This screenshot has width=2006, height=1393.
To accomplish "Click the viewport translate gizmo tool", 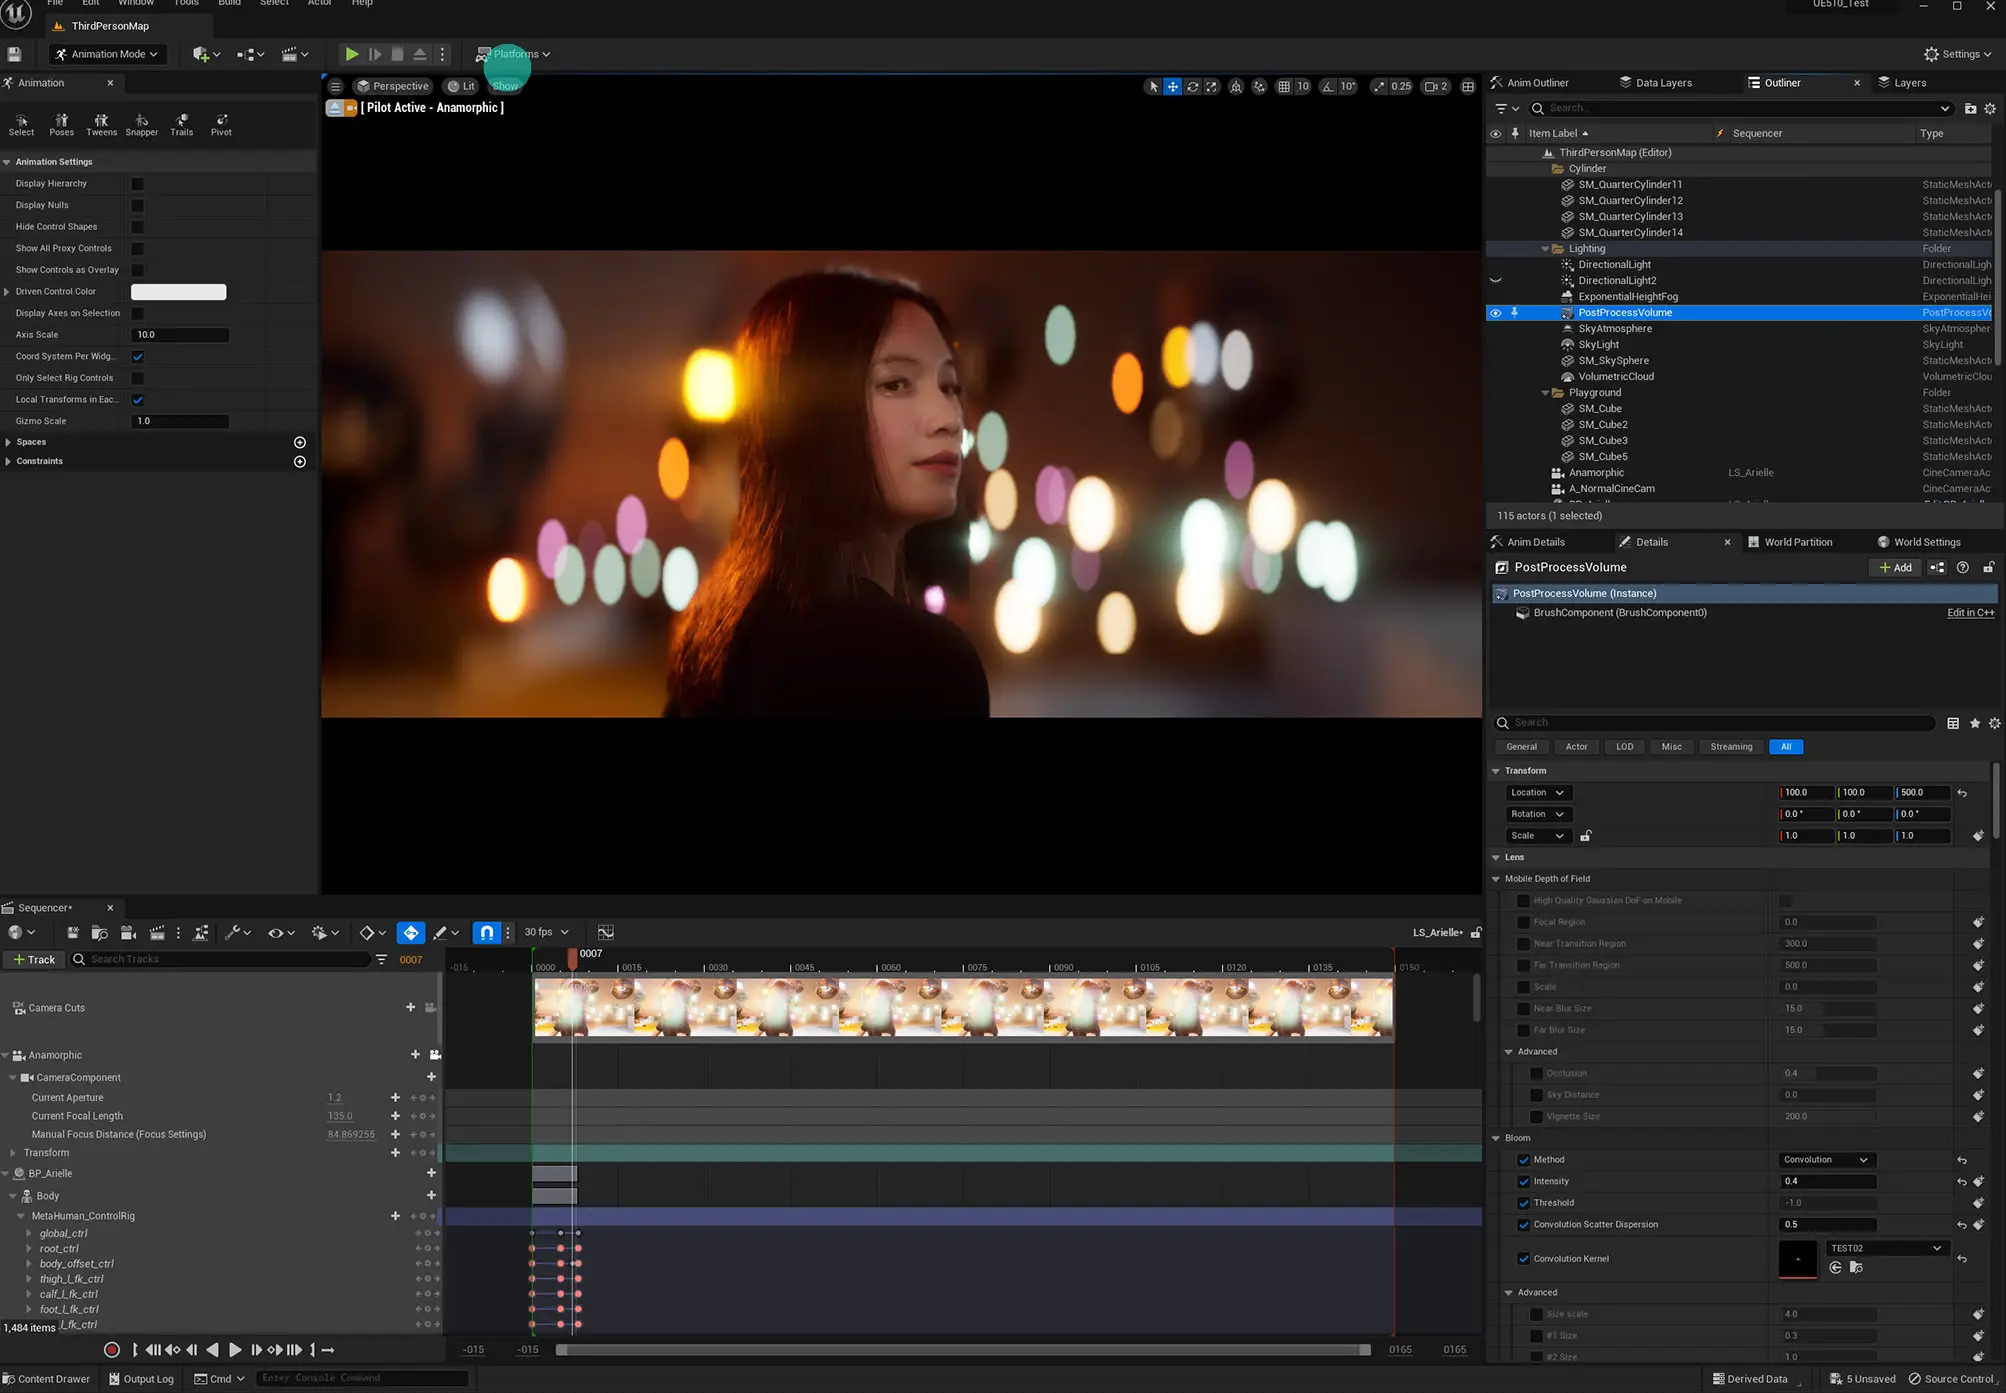I will (x=1172, y=86).
